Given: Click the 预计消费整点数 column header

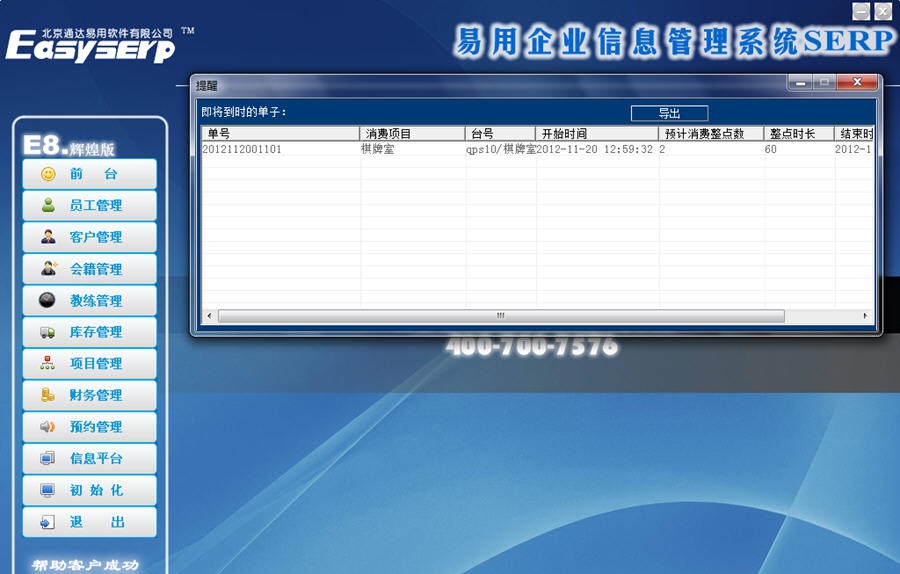Looking at the screenshot, I should tap(711, 134).
